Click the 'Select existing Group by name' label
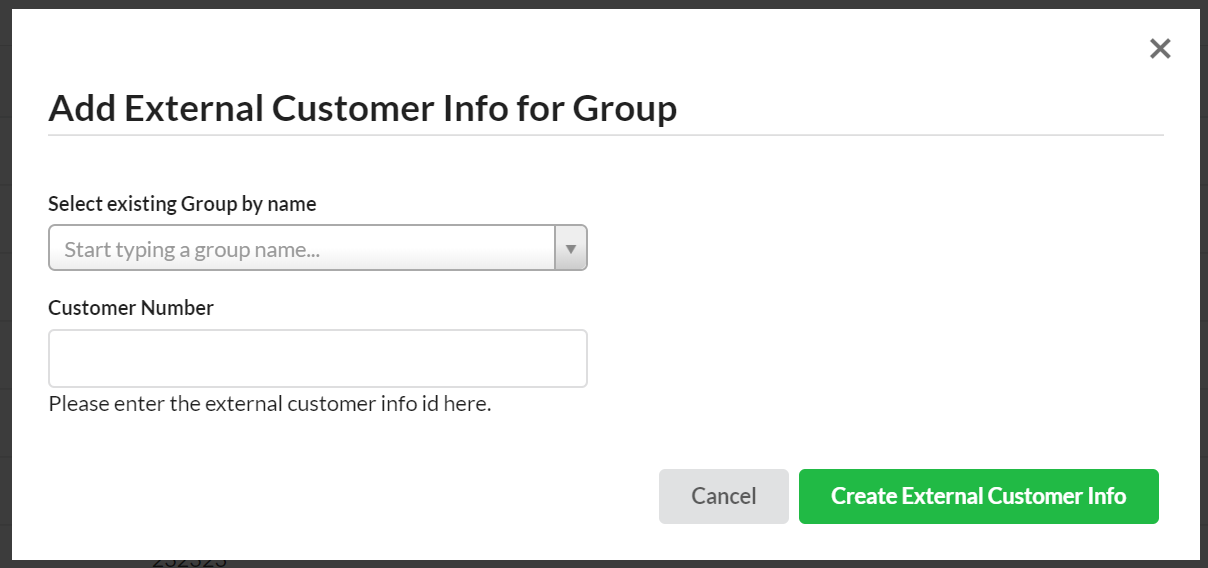The width and height of the screenshot is (1208, 568). (182, 204)
